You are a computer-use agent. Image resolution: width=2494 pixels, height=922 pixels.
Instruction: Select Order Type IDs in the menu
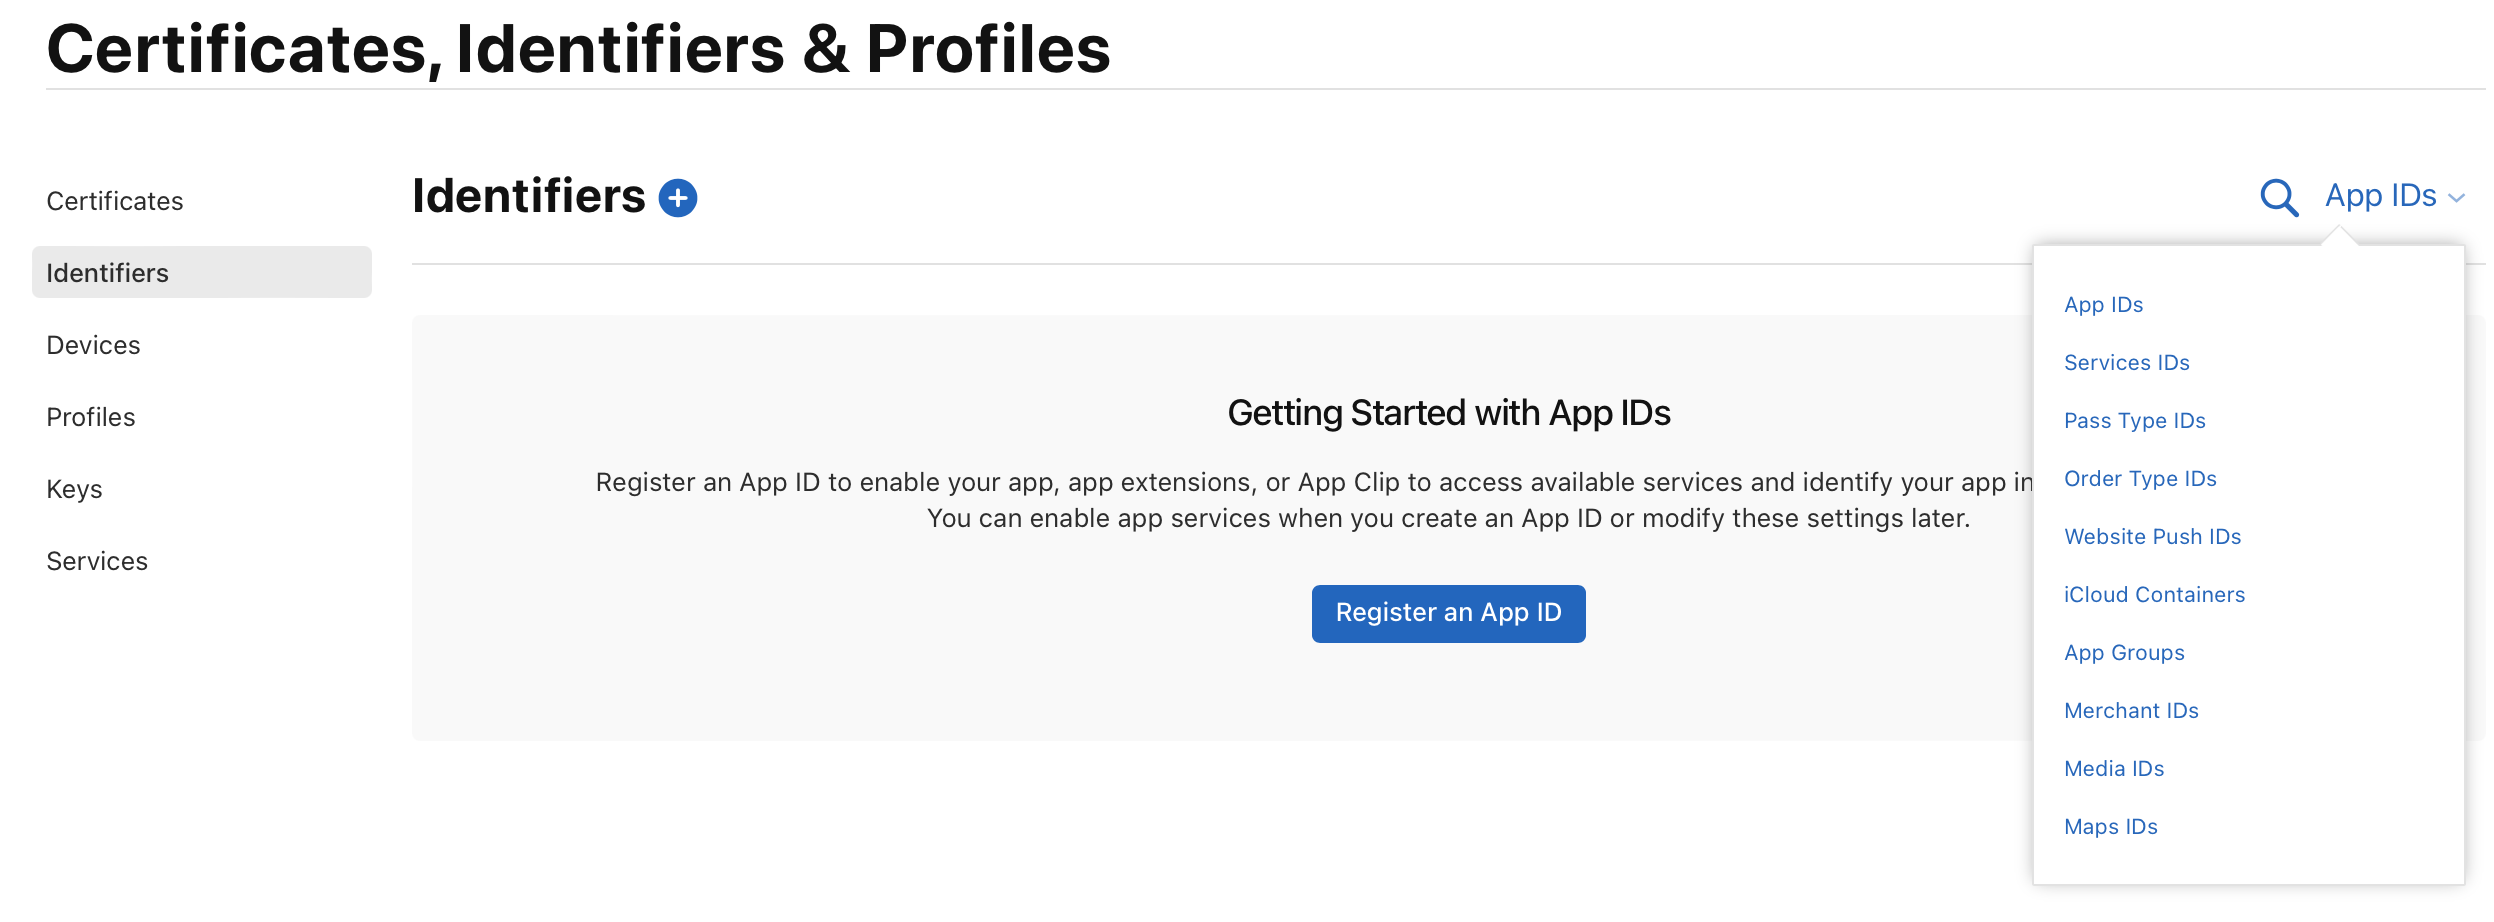tap(2141, 479)
